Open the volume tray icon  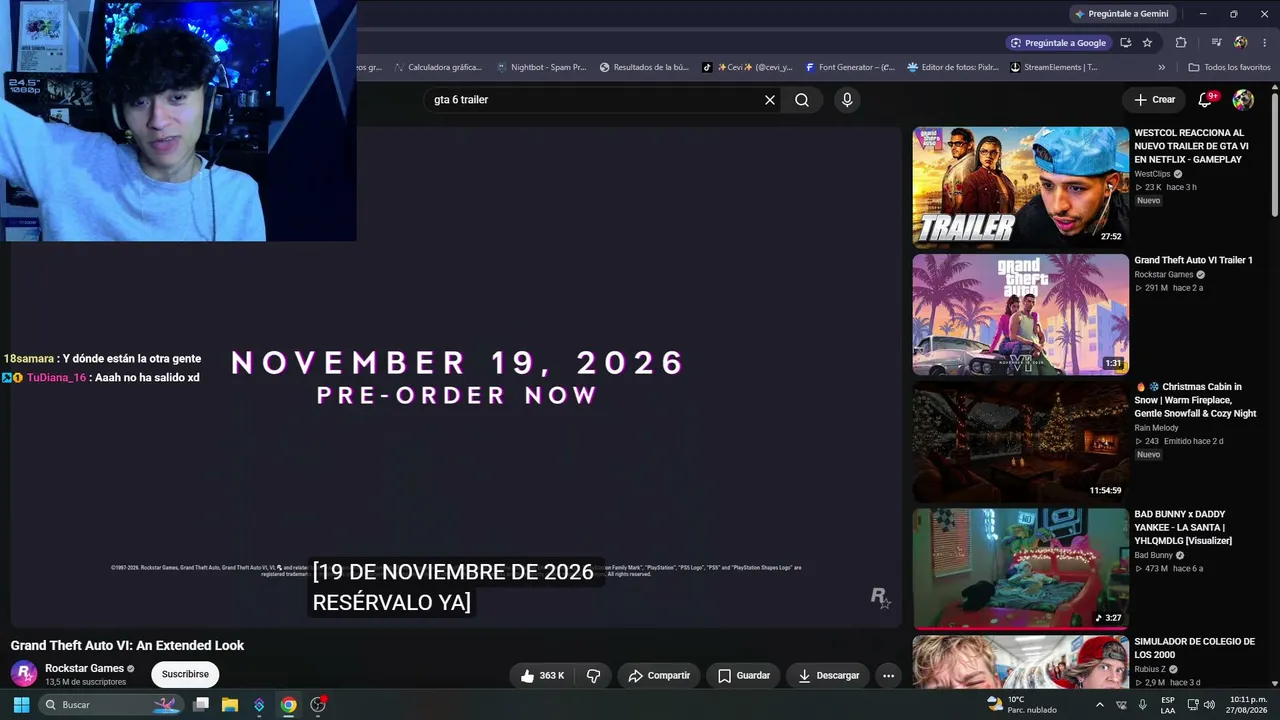tap(1209, 704)
